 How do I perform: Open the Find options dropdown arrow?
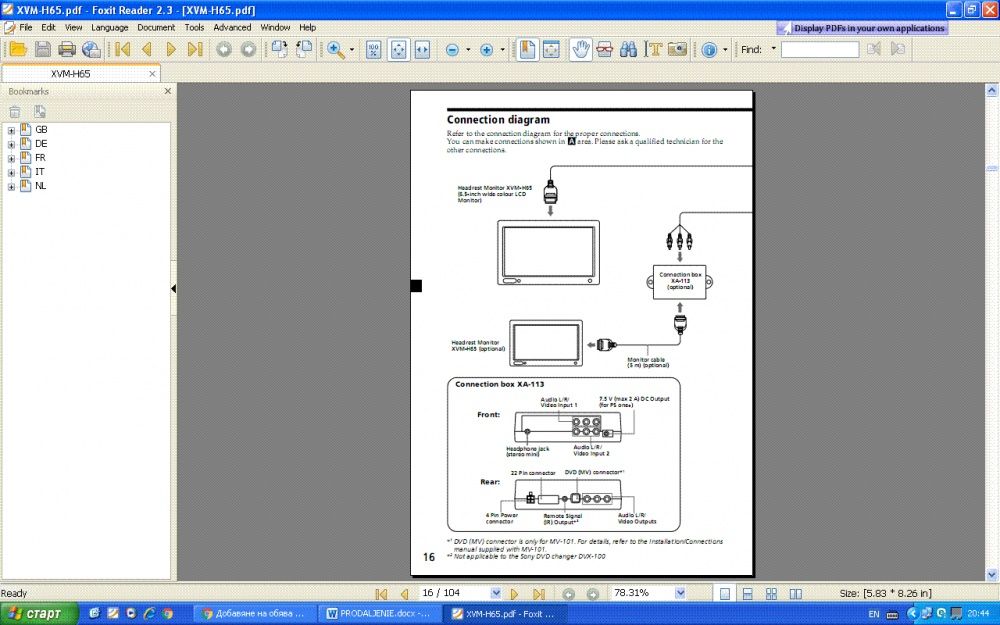(x=774, y=48)
